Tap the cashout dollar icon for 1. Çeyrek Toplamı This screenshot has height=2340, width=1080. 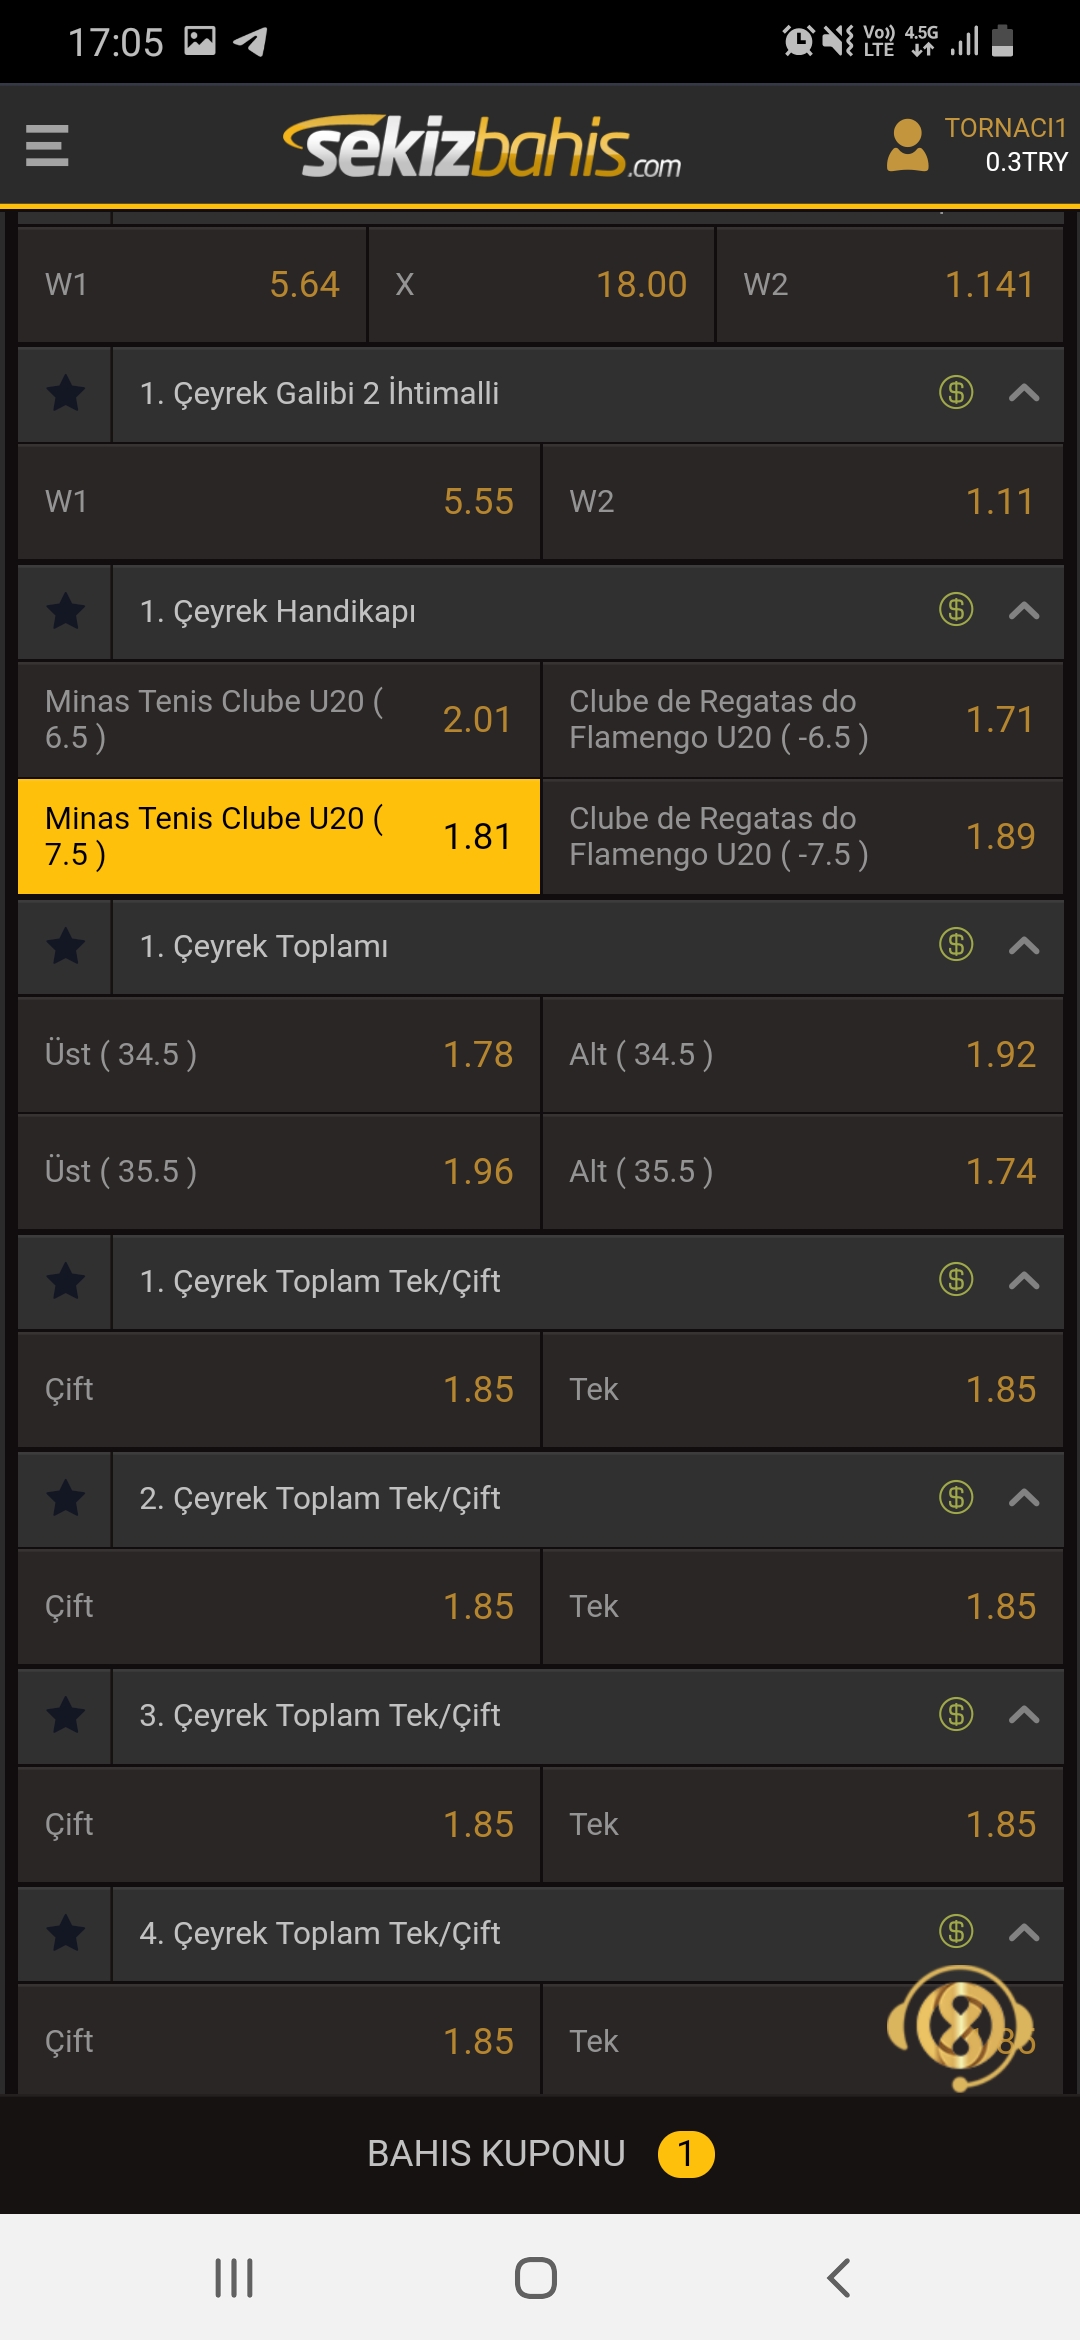956,944
